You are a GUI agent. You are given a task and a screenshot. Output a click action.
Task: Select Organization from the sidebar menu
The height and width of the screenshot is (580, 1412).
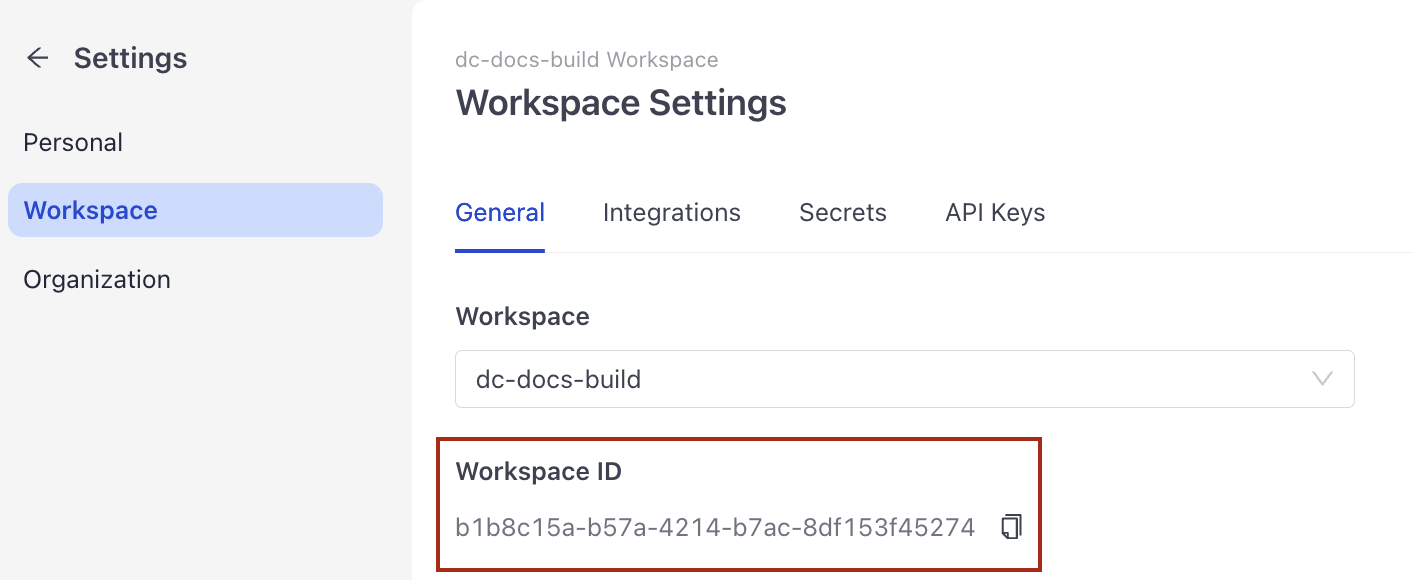pos(96,279)
